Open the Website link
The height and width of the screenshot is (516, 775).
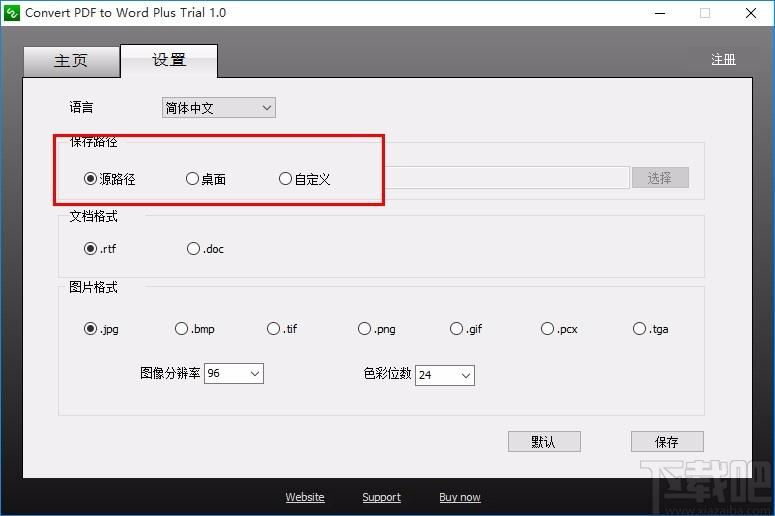tap(305, 497)
